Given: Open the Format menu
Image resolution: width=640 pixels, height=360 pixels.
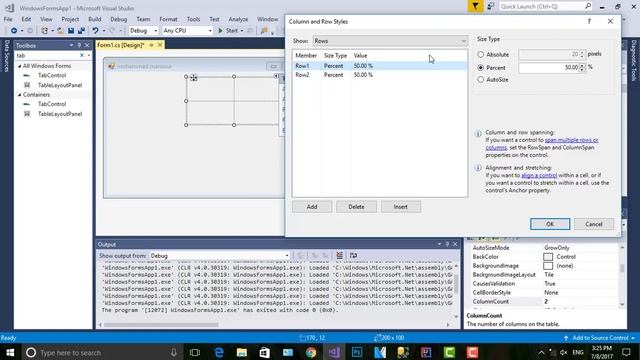Looking at the screenshot, I should [168, 19].
